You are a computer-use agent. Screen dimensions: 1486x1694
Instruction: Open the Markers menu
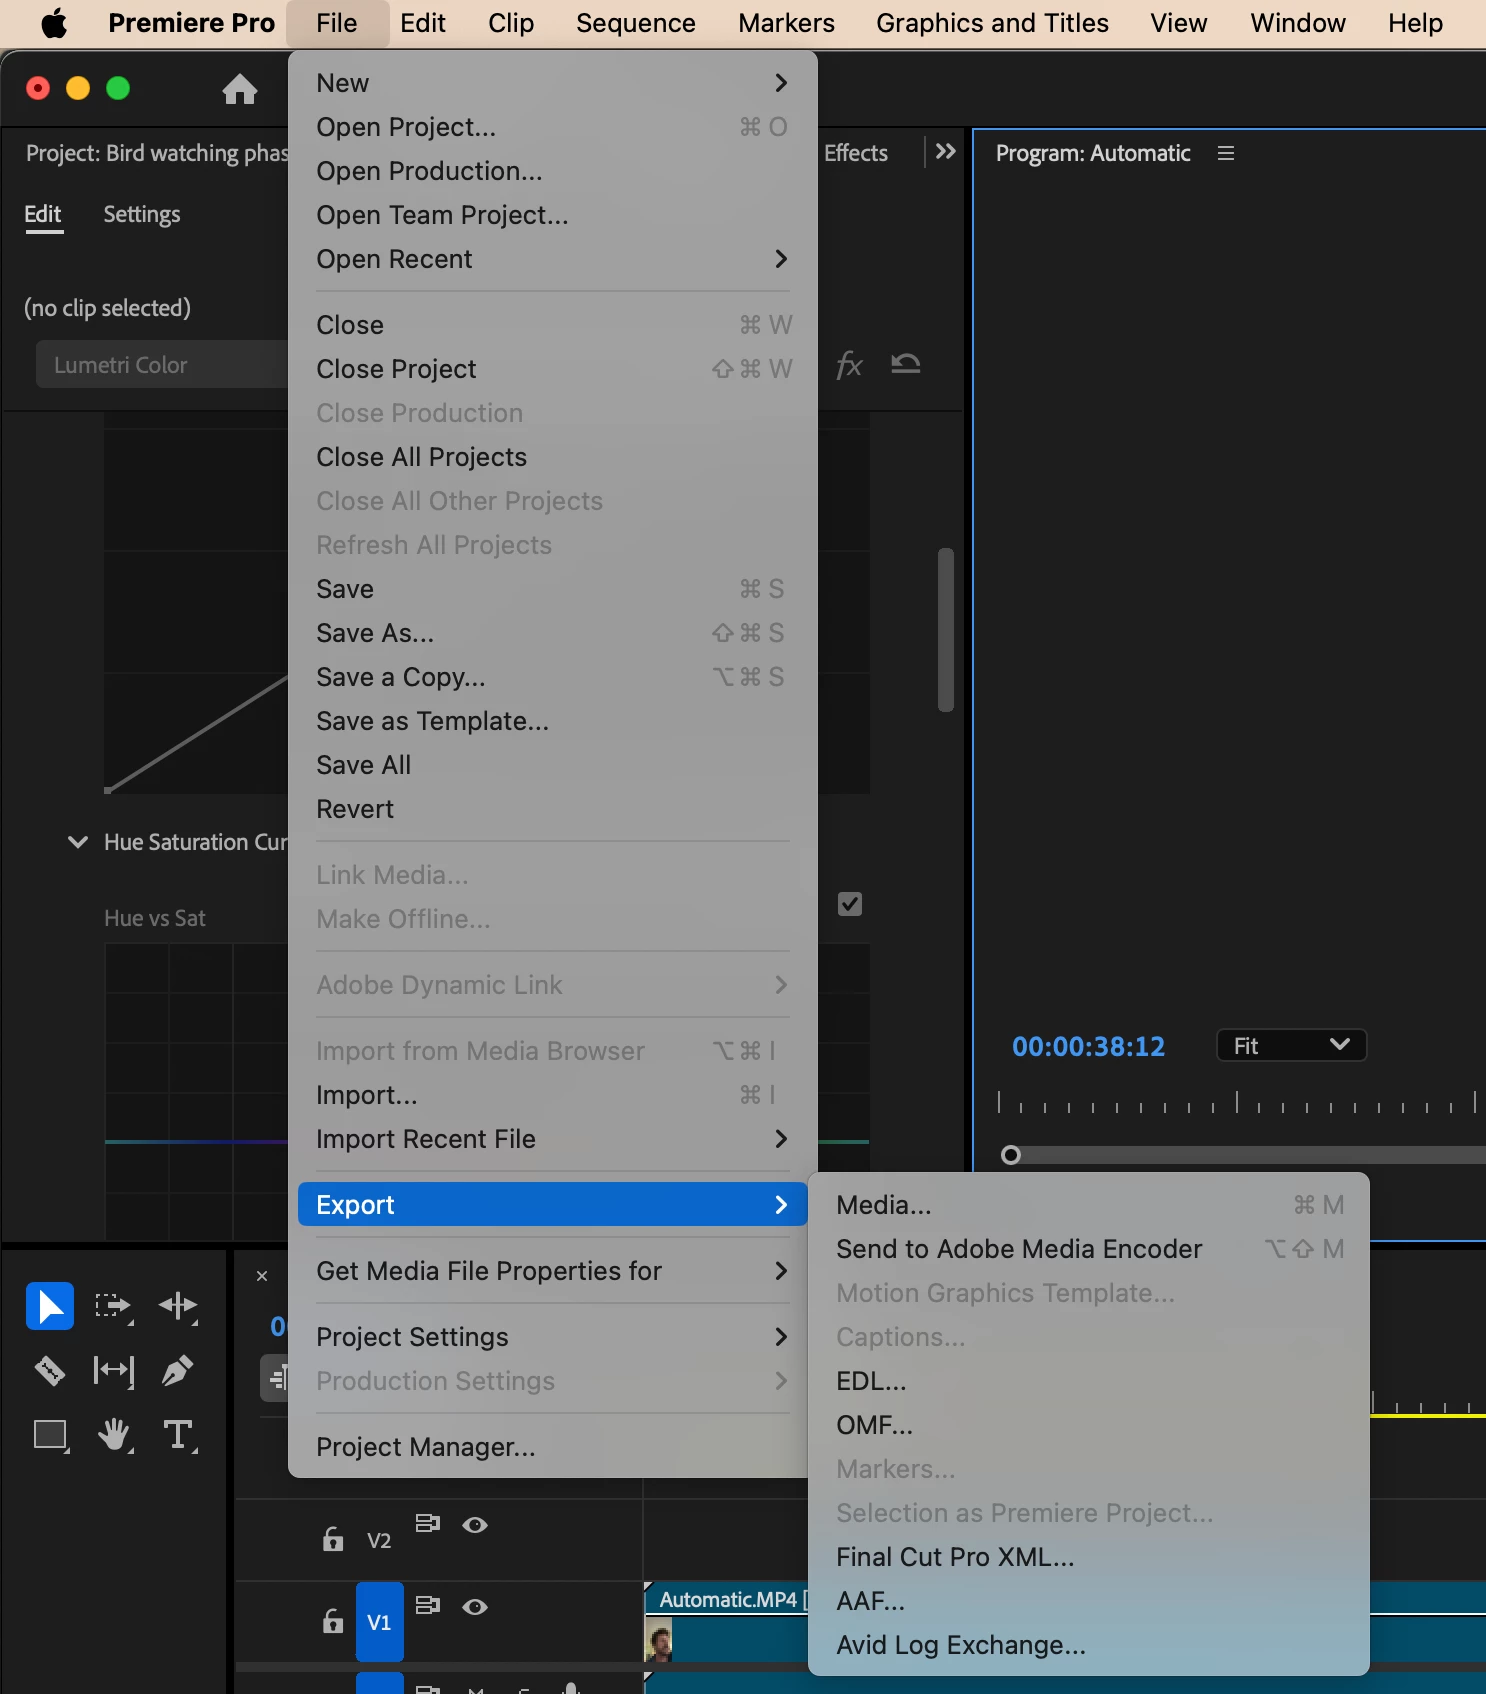787,23
